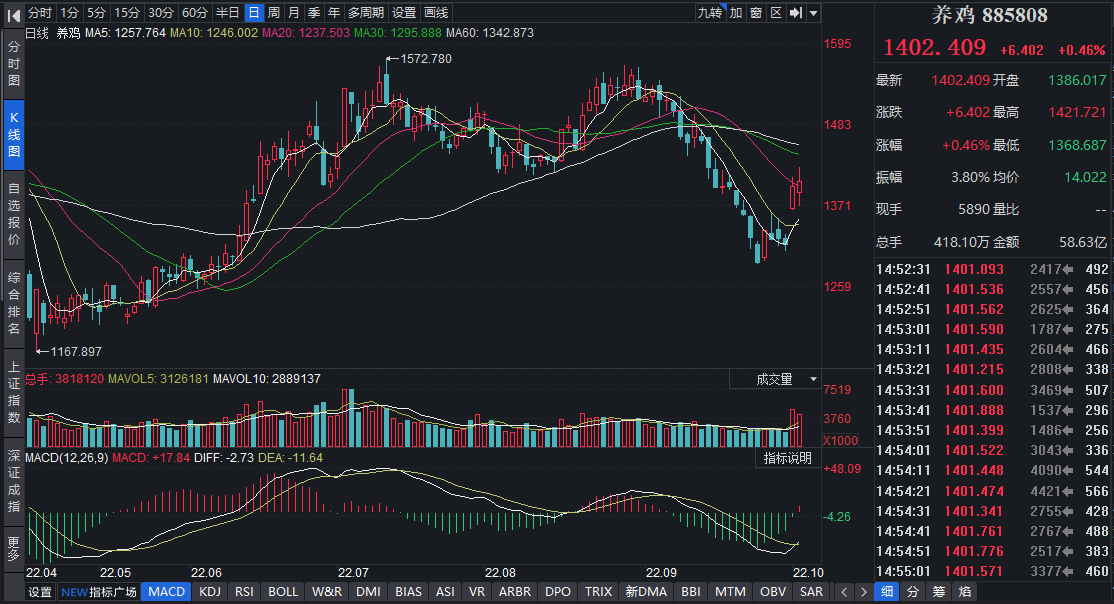Expand the top toolbar dropdown arrow
Image resolution: width=1114 pixels, height=604 pixels.
[814, 13]
